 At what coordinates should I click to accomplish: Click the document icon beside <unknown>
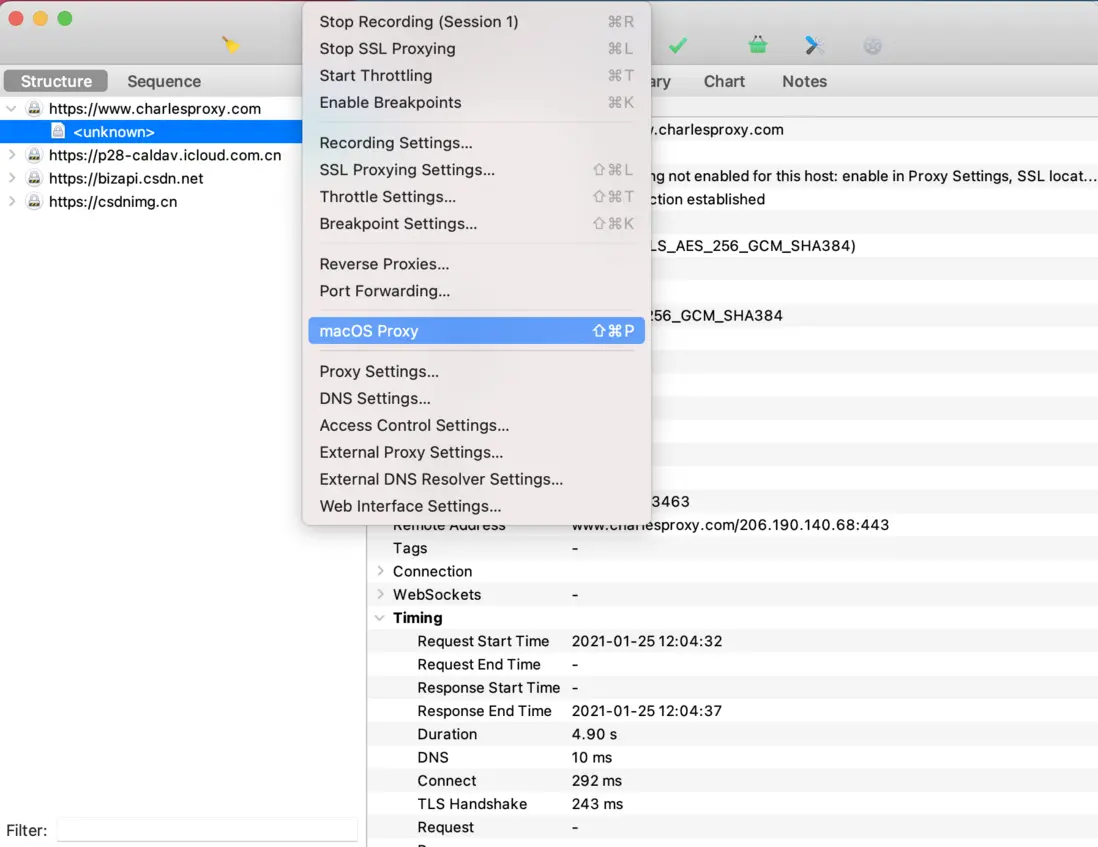pos(58,132)
